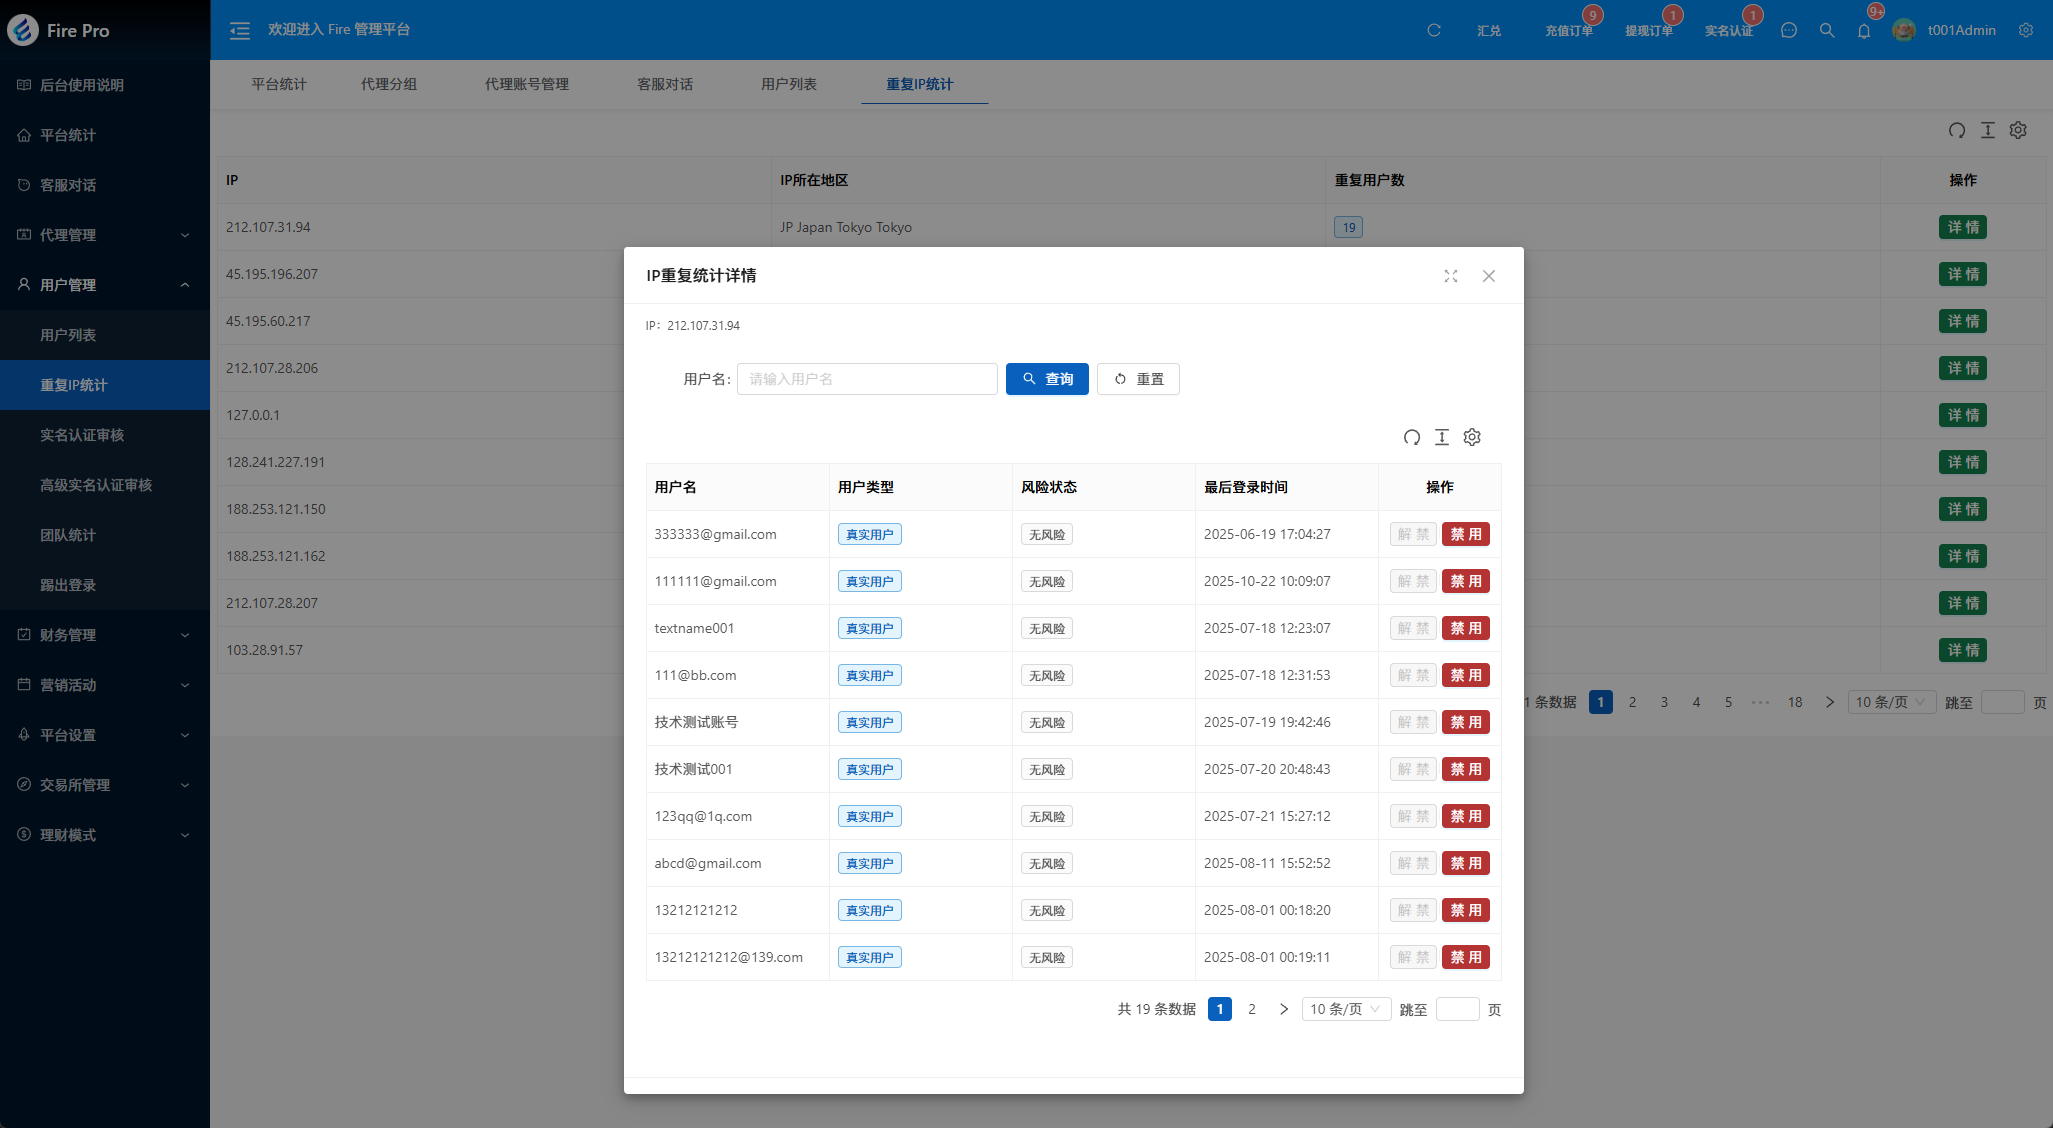The image size is (2053, 1128).
Task: Open 实名认证审核 in the sidebar menu
Action: click(82, 435)
